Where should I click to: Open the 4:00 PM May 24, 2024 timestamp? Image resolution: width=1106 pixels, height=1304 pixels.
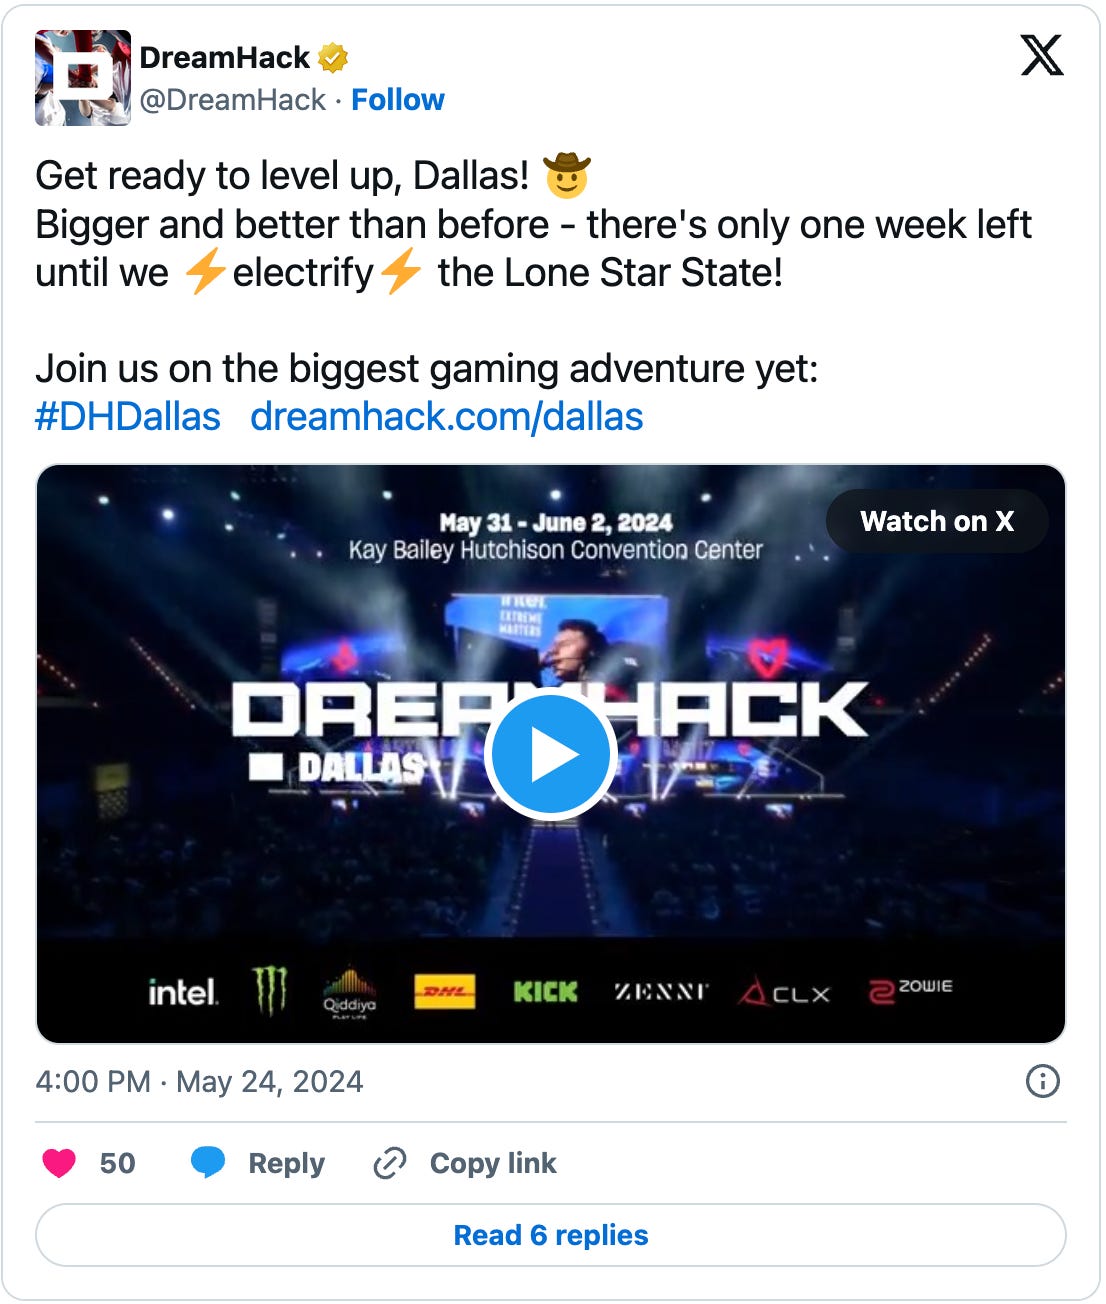click(199, 1082)
